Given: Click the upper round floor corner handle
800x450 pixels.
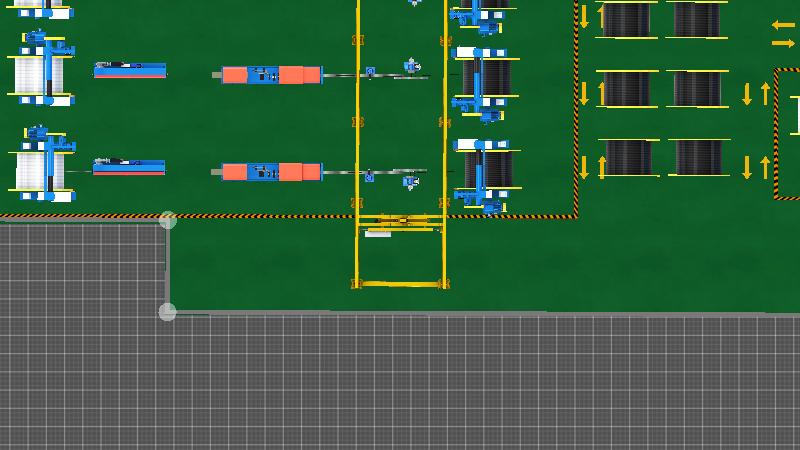Looking at the screenshot, I should pos(168,220).
